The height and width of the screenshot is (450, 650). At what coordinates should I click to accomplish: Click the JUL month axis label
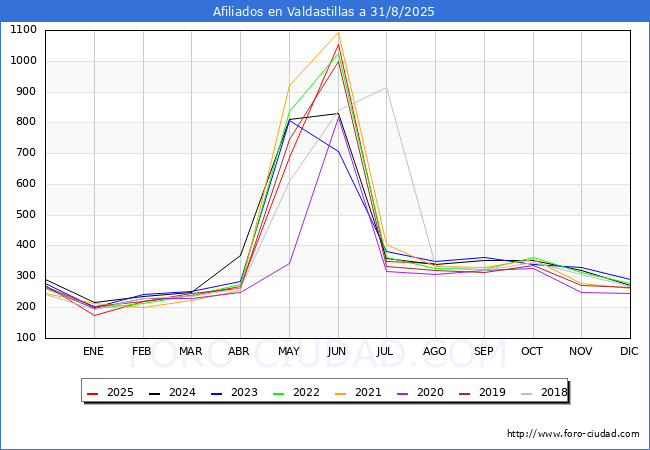tap(385, 351)
